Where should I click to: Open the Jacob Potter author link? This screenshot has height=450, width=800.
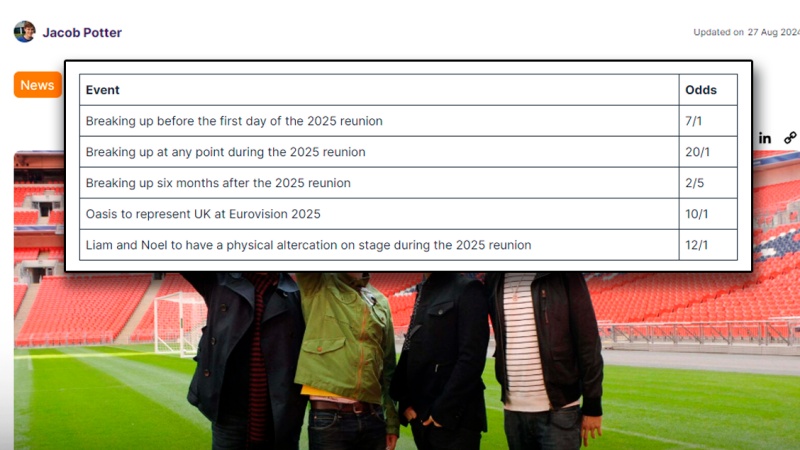click(x=82, y=33)
